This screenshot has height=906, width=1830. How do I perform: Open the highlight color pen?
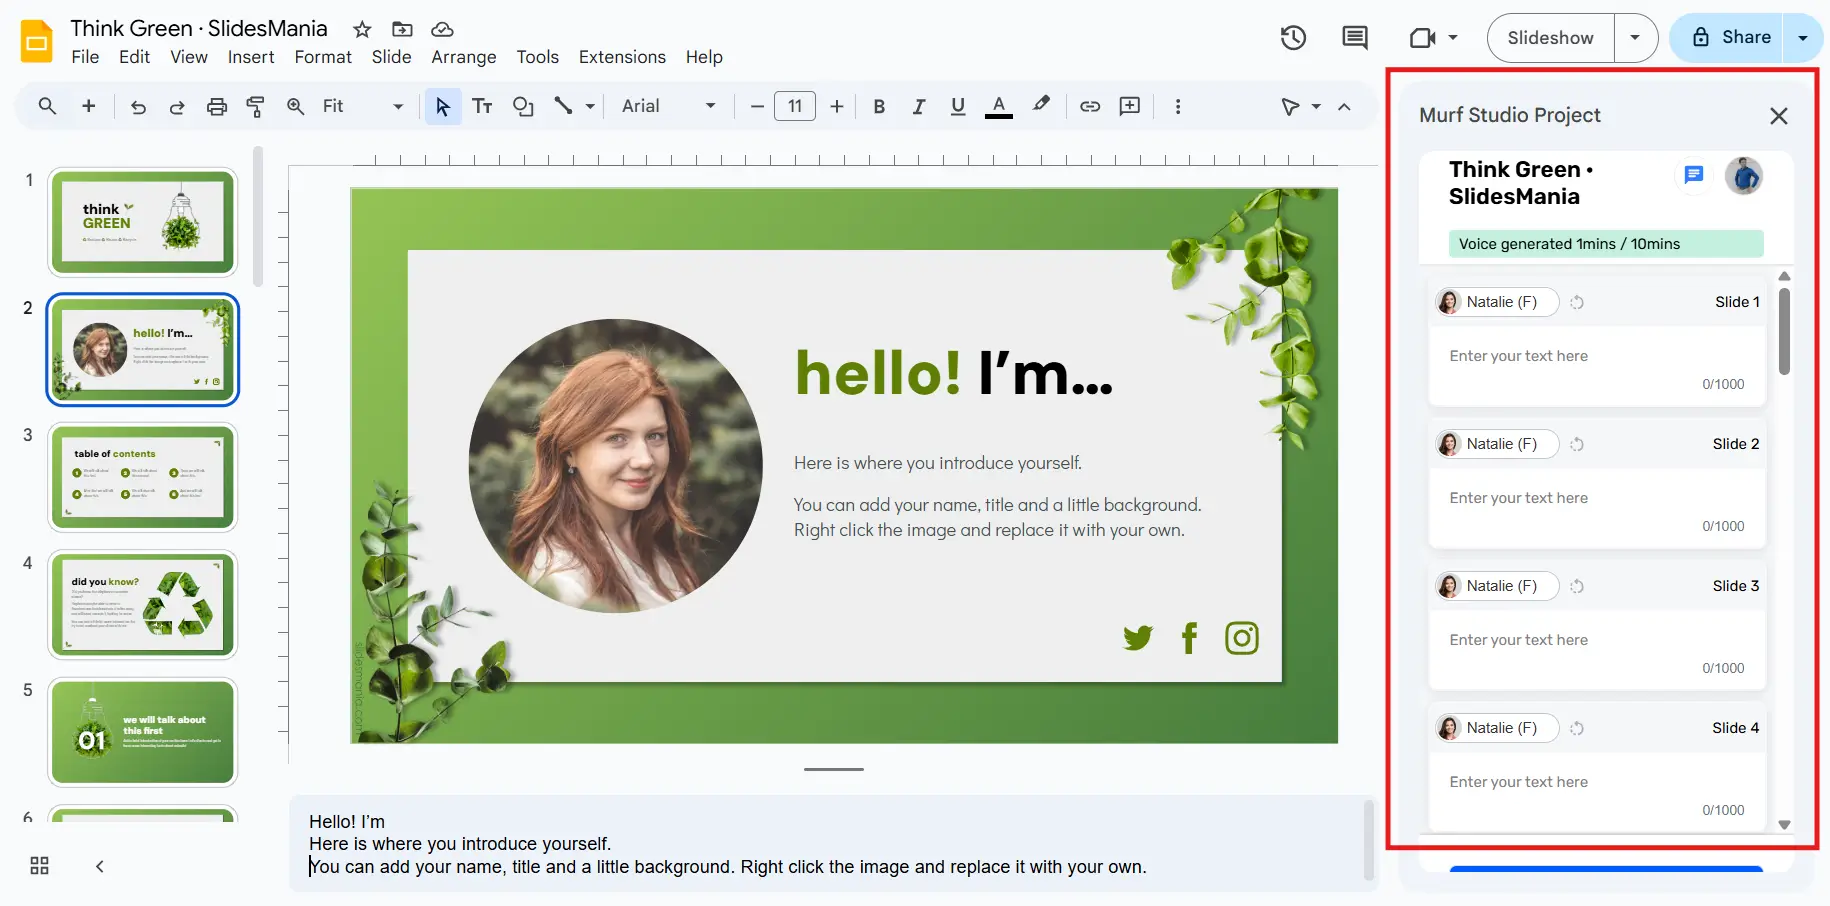pyautogui.click(x=1041, y=104)
